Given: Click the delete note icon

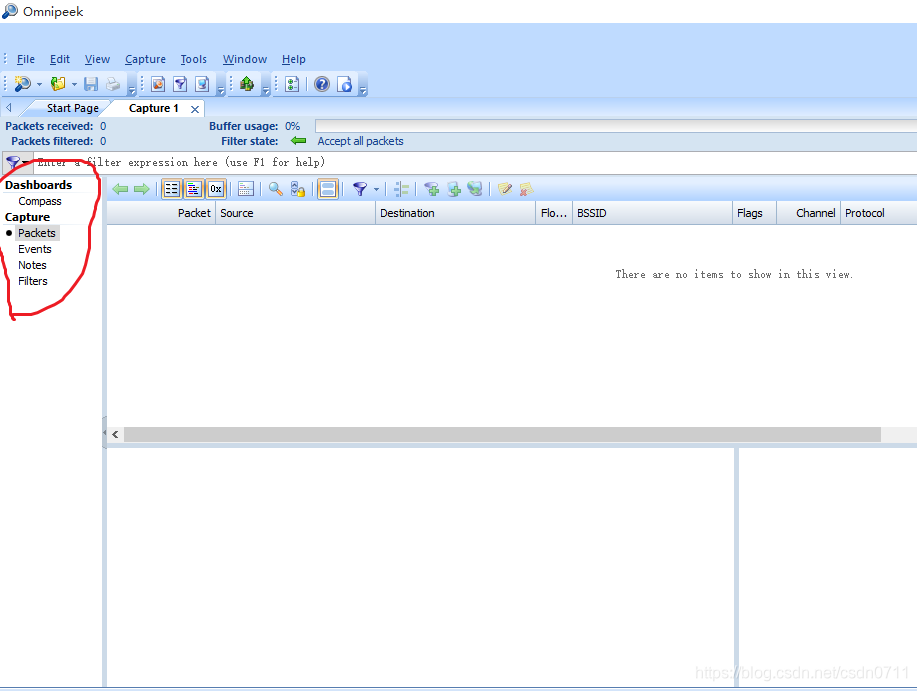Looking at the screenshot, I should 526,189.
